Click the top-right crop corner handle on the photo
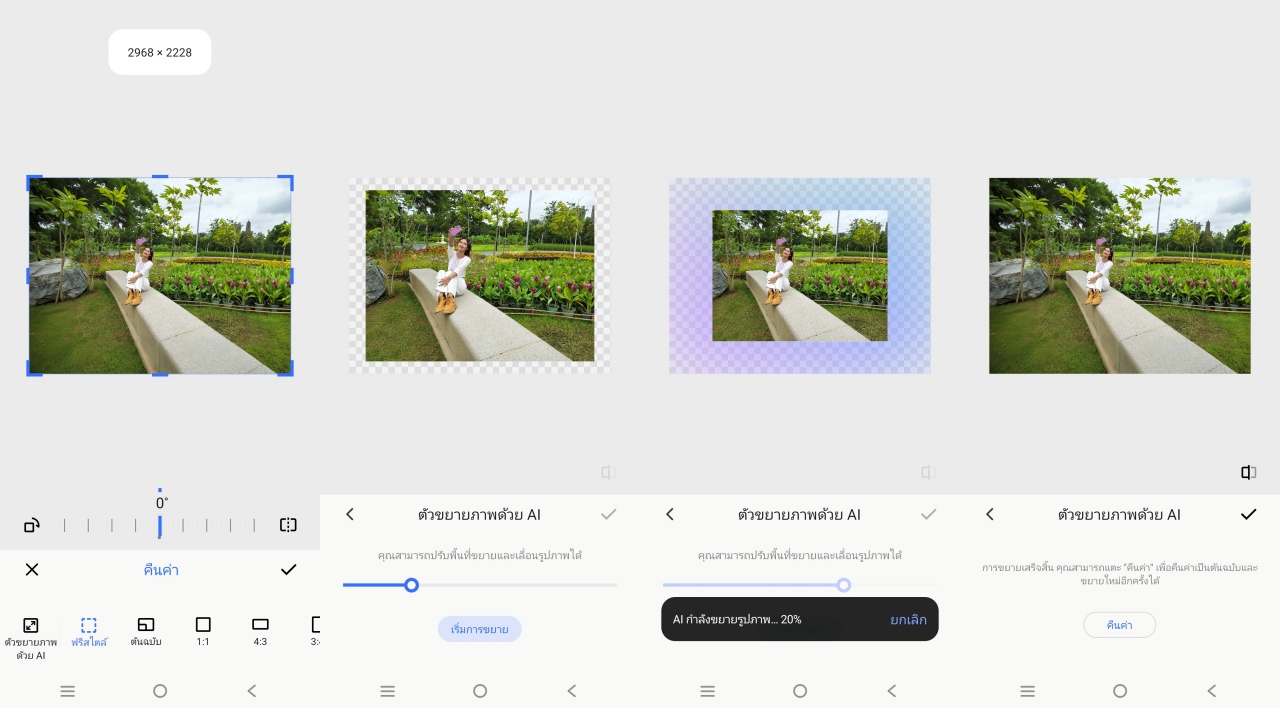This screenshot has height=708, width=1280. tap(289, 180)
